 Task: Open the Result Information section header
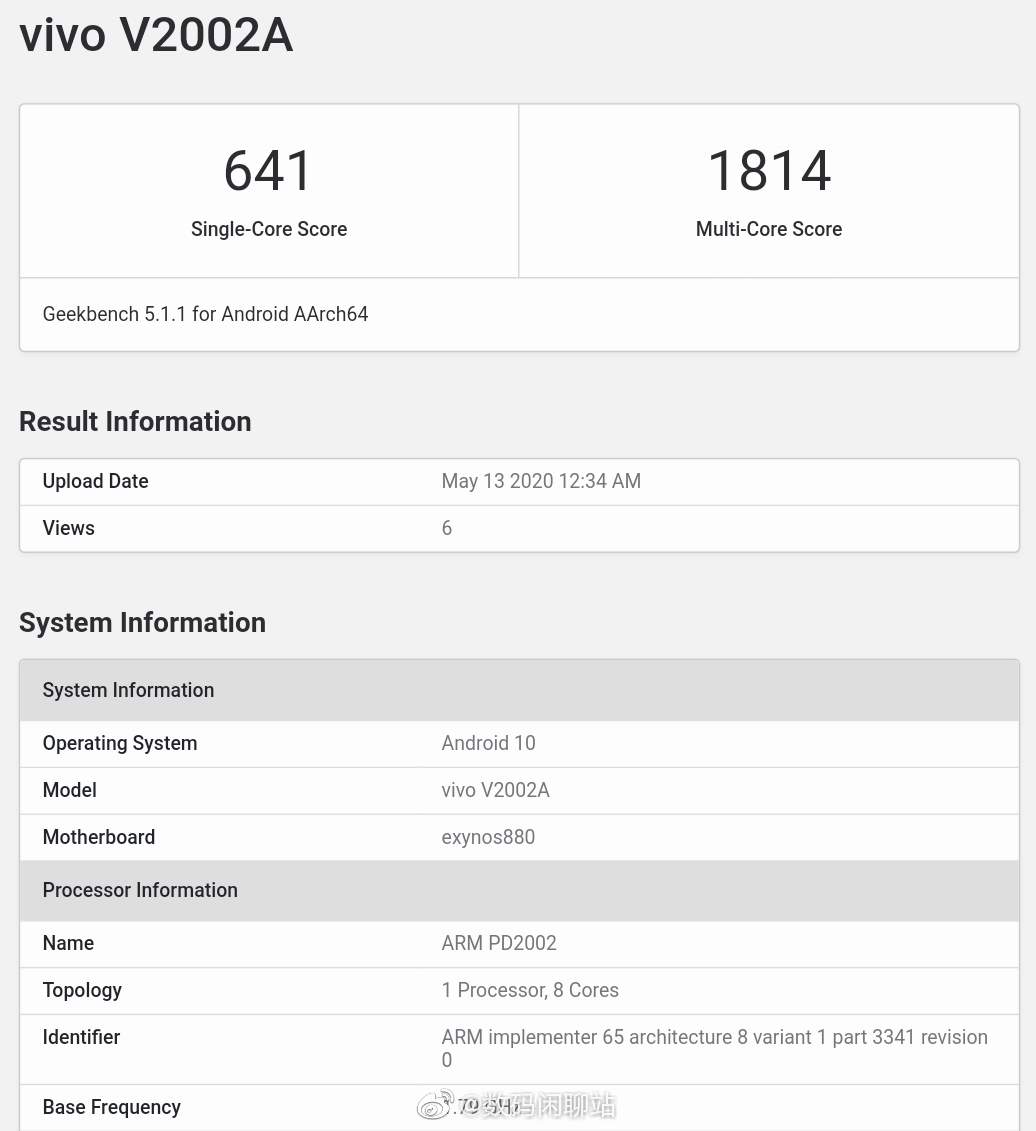pos(135,421)
